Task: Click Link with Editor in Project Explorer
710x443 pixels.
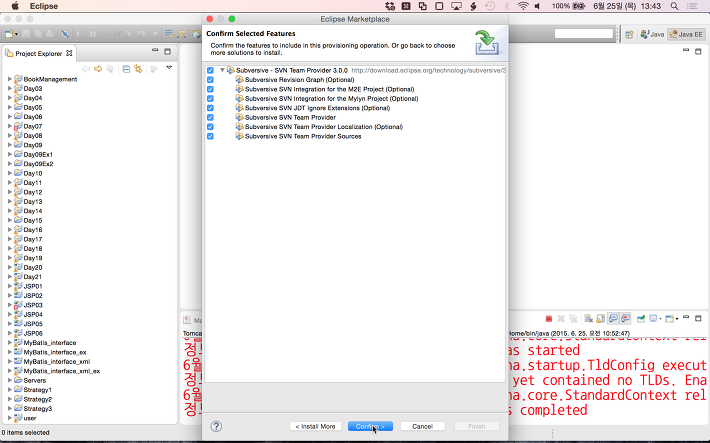Action: (x=138, y=69)
